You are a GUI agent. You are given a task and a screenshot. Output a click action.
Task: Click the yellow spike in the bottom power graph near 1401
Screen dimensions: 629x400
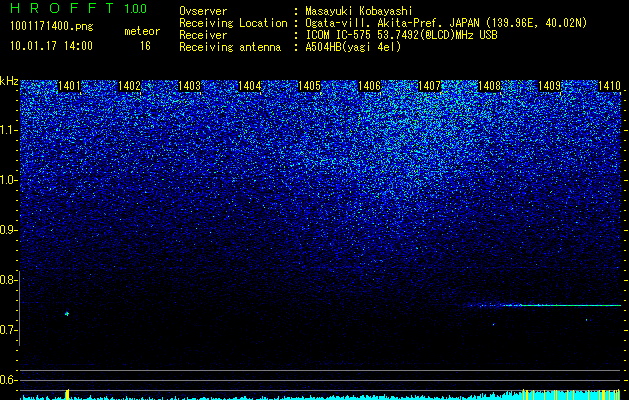67,394
